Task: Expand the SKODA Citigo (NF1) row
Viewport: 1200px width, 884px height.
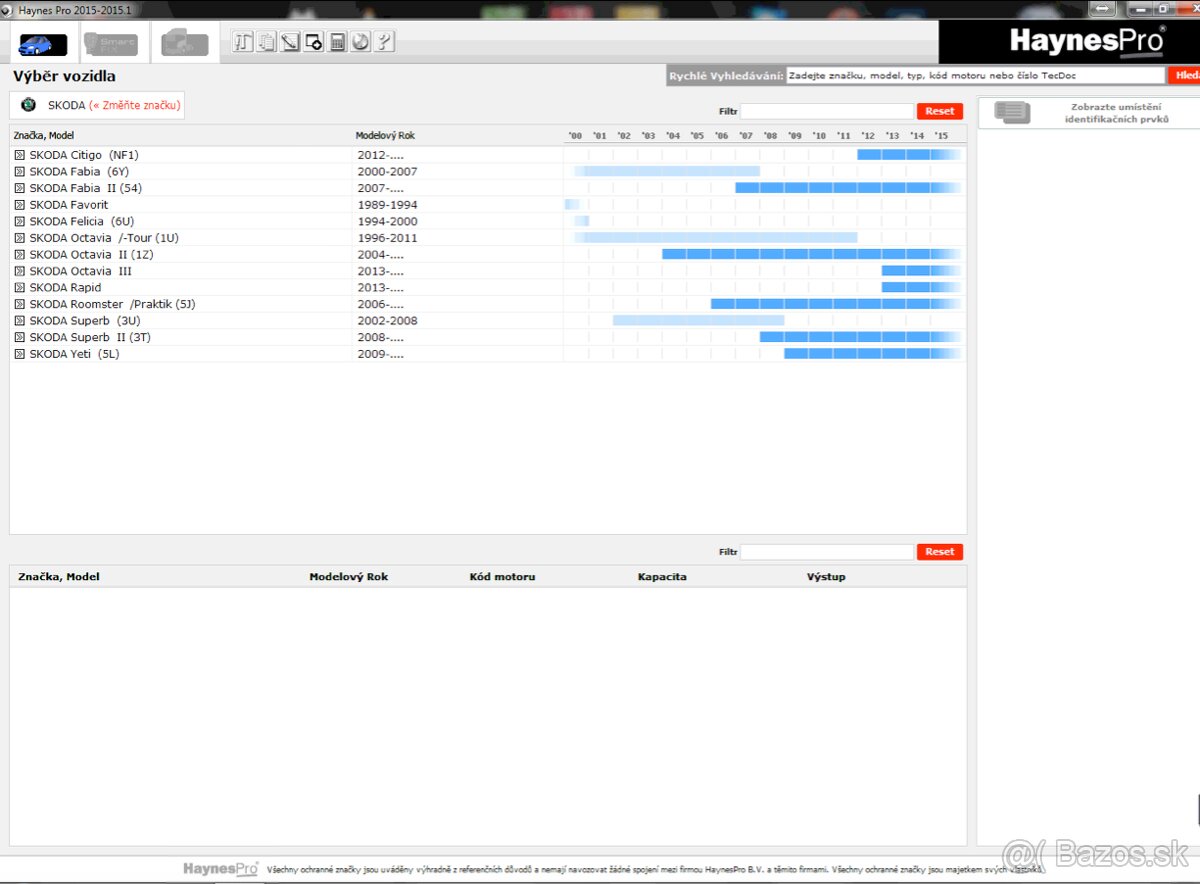Action: [19, 155]
